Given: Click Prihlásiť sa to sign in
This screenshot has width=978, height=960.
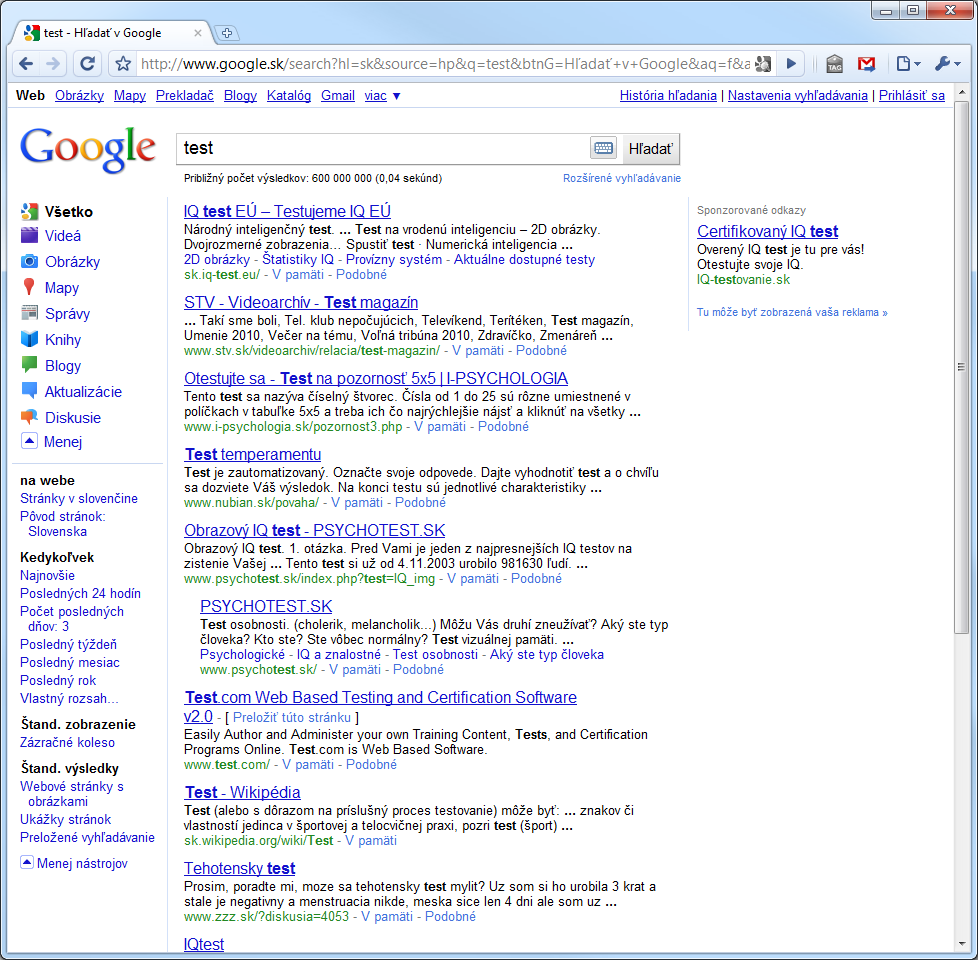Looking at the screenshot, I should pos(912,96).
